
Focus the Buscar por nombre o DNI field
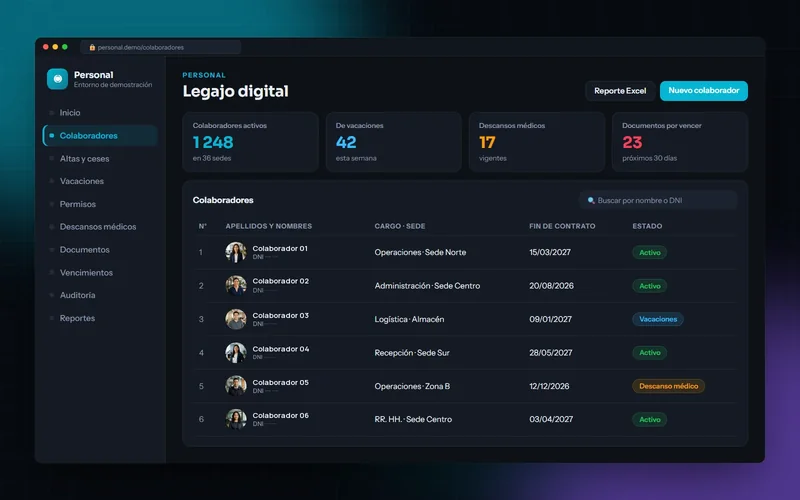point(658,201)
